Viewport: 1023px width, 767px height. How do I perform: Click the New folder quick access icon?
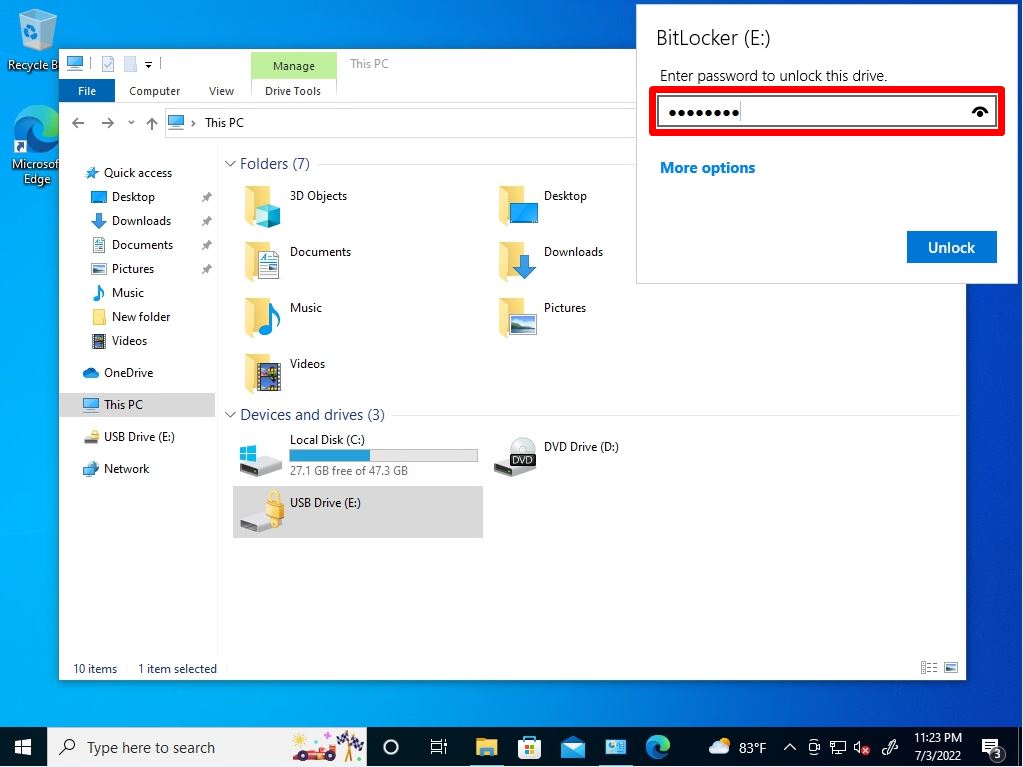(130, 64)
